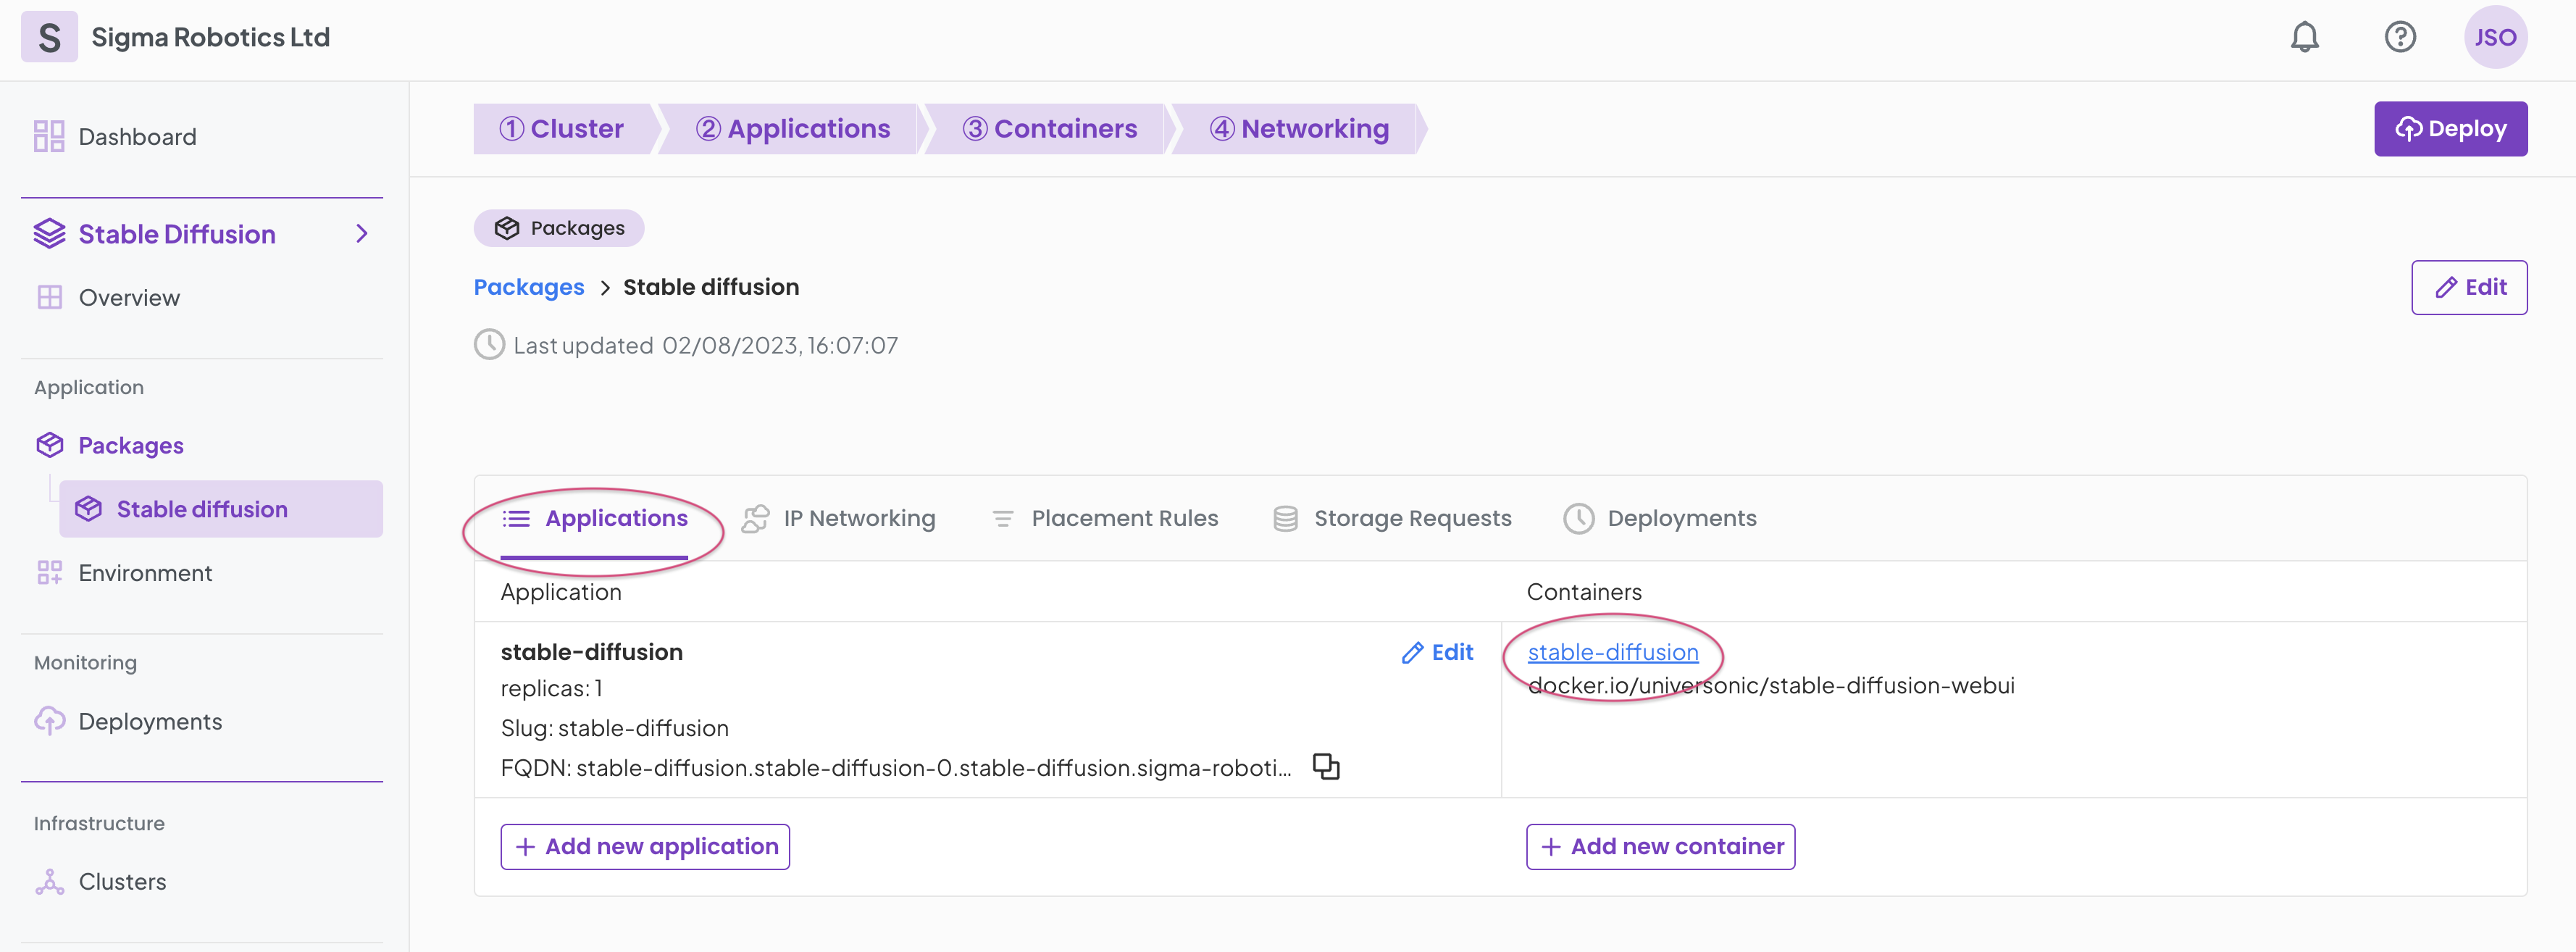2576x952 pixels.
Task: Go to step 1 Cluster
Action: coord(562,129)
